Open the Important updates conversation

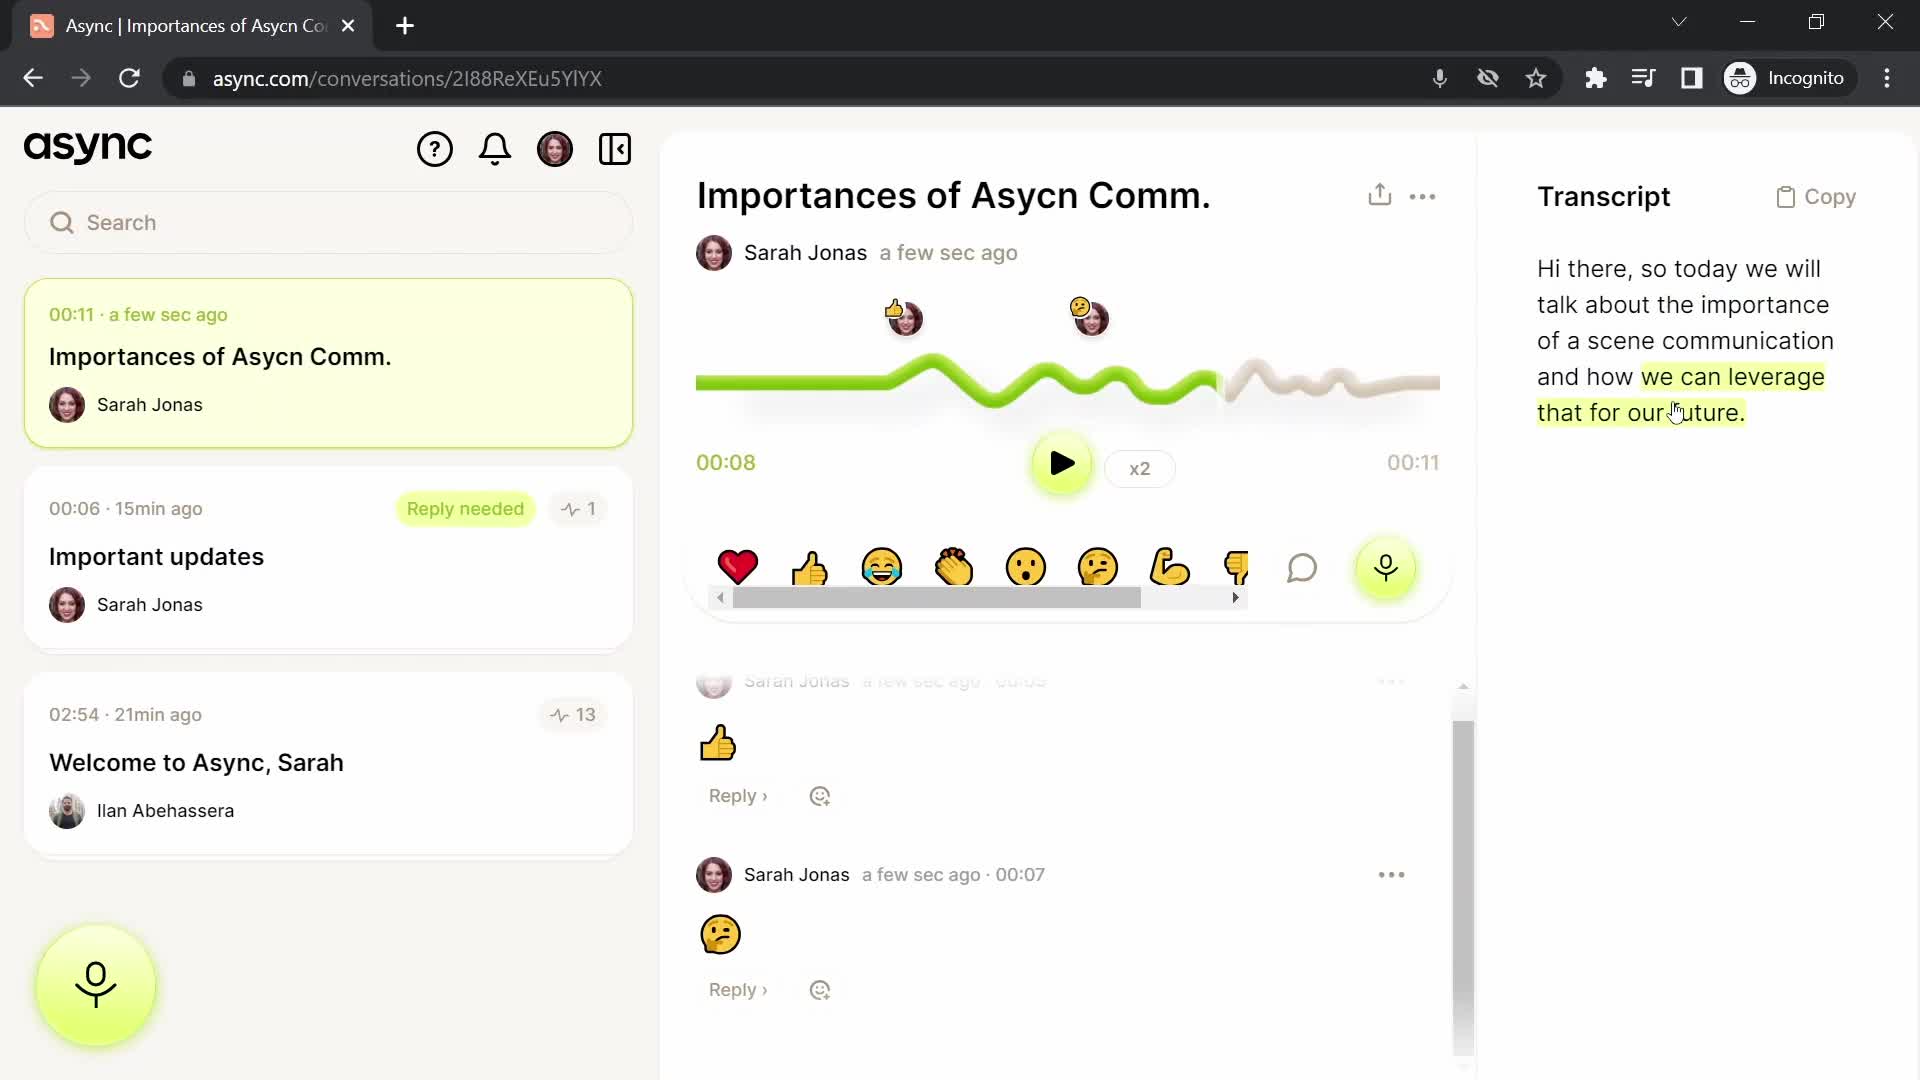coord(157,555)
